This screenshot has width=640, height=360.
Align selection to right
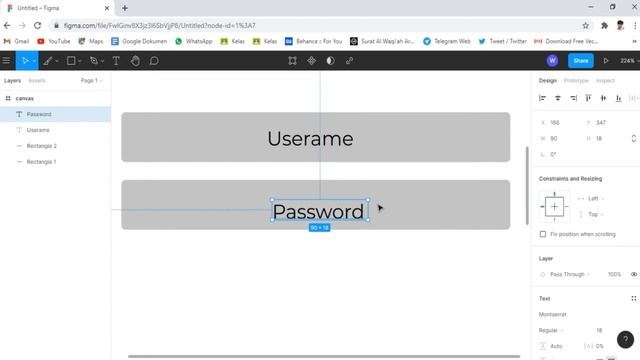point(573,98)
